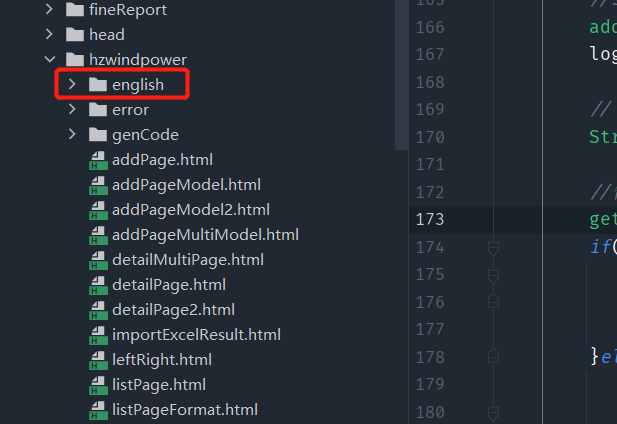The image size is (617, 424).
Task: Click the listPageFormat.html file icon
Action: (98, 410)
